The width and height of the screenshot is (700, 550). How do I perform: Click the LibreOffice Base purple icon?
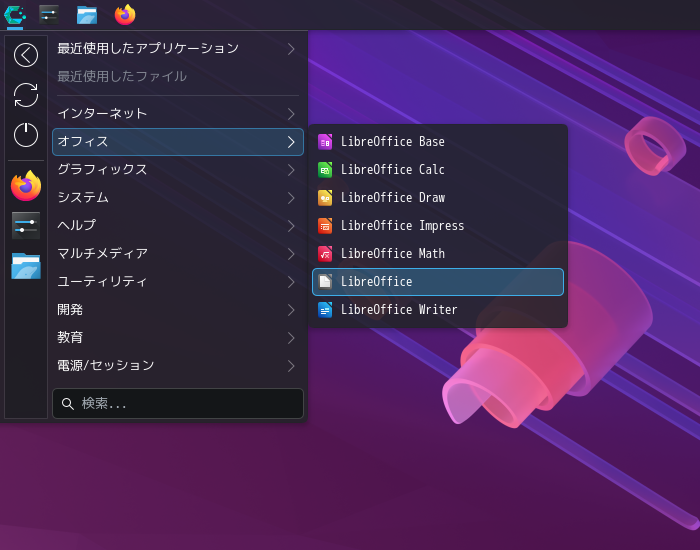(325, 142)
